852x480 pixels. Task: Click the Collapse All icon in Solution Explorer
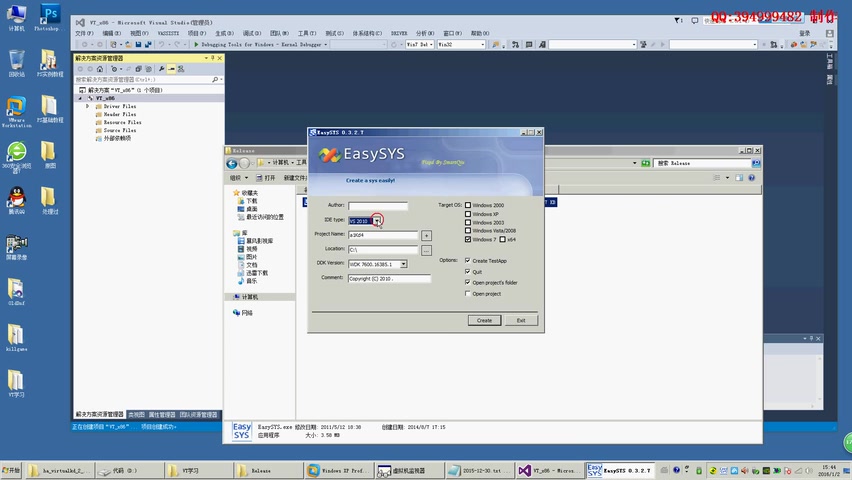[138, 69]
